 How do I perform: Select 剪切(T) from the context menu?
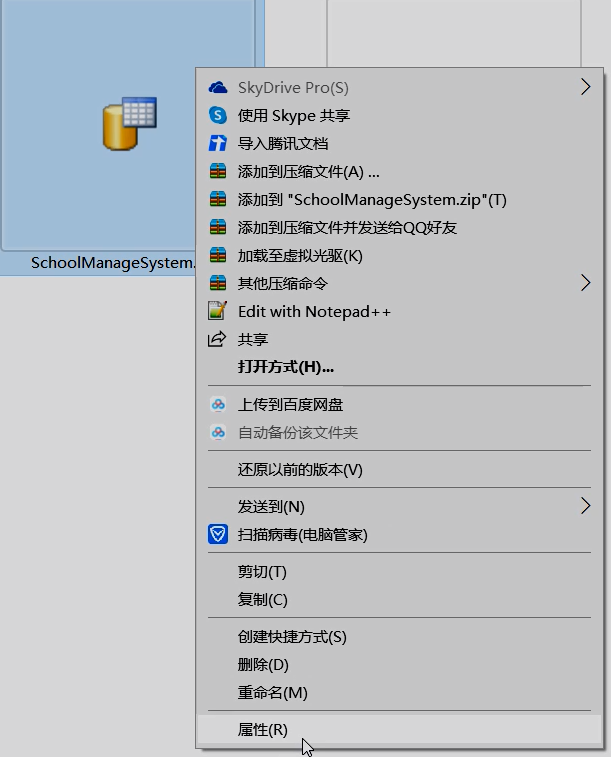[x=399, y=572]
